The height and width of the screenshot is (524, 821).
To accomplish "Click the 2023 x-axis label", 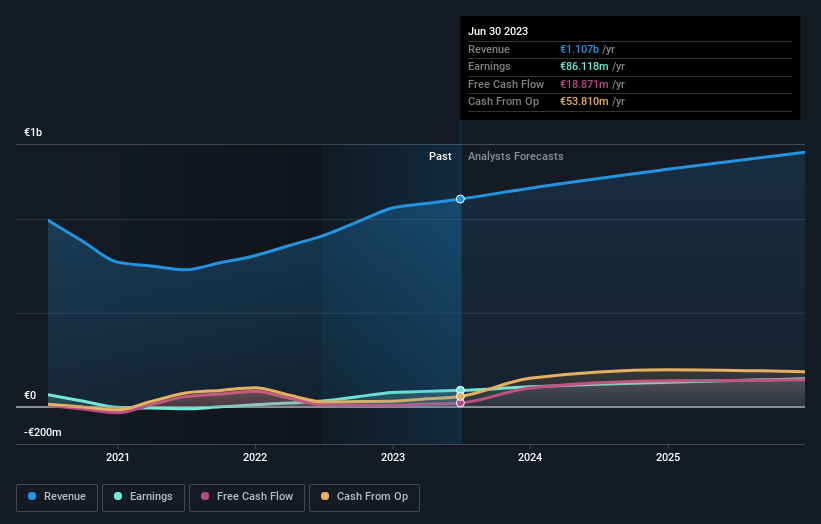I will click(x=393, y=458).
